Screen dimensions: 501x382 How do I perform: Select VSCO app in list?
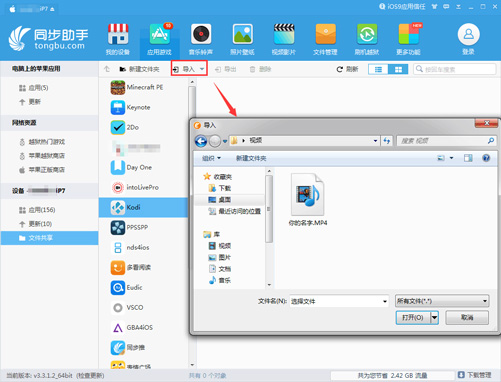click(x=143, y=307)
